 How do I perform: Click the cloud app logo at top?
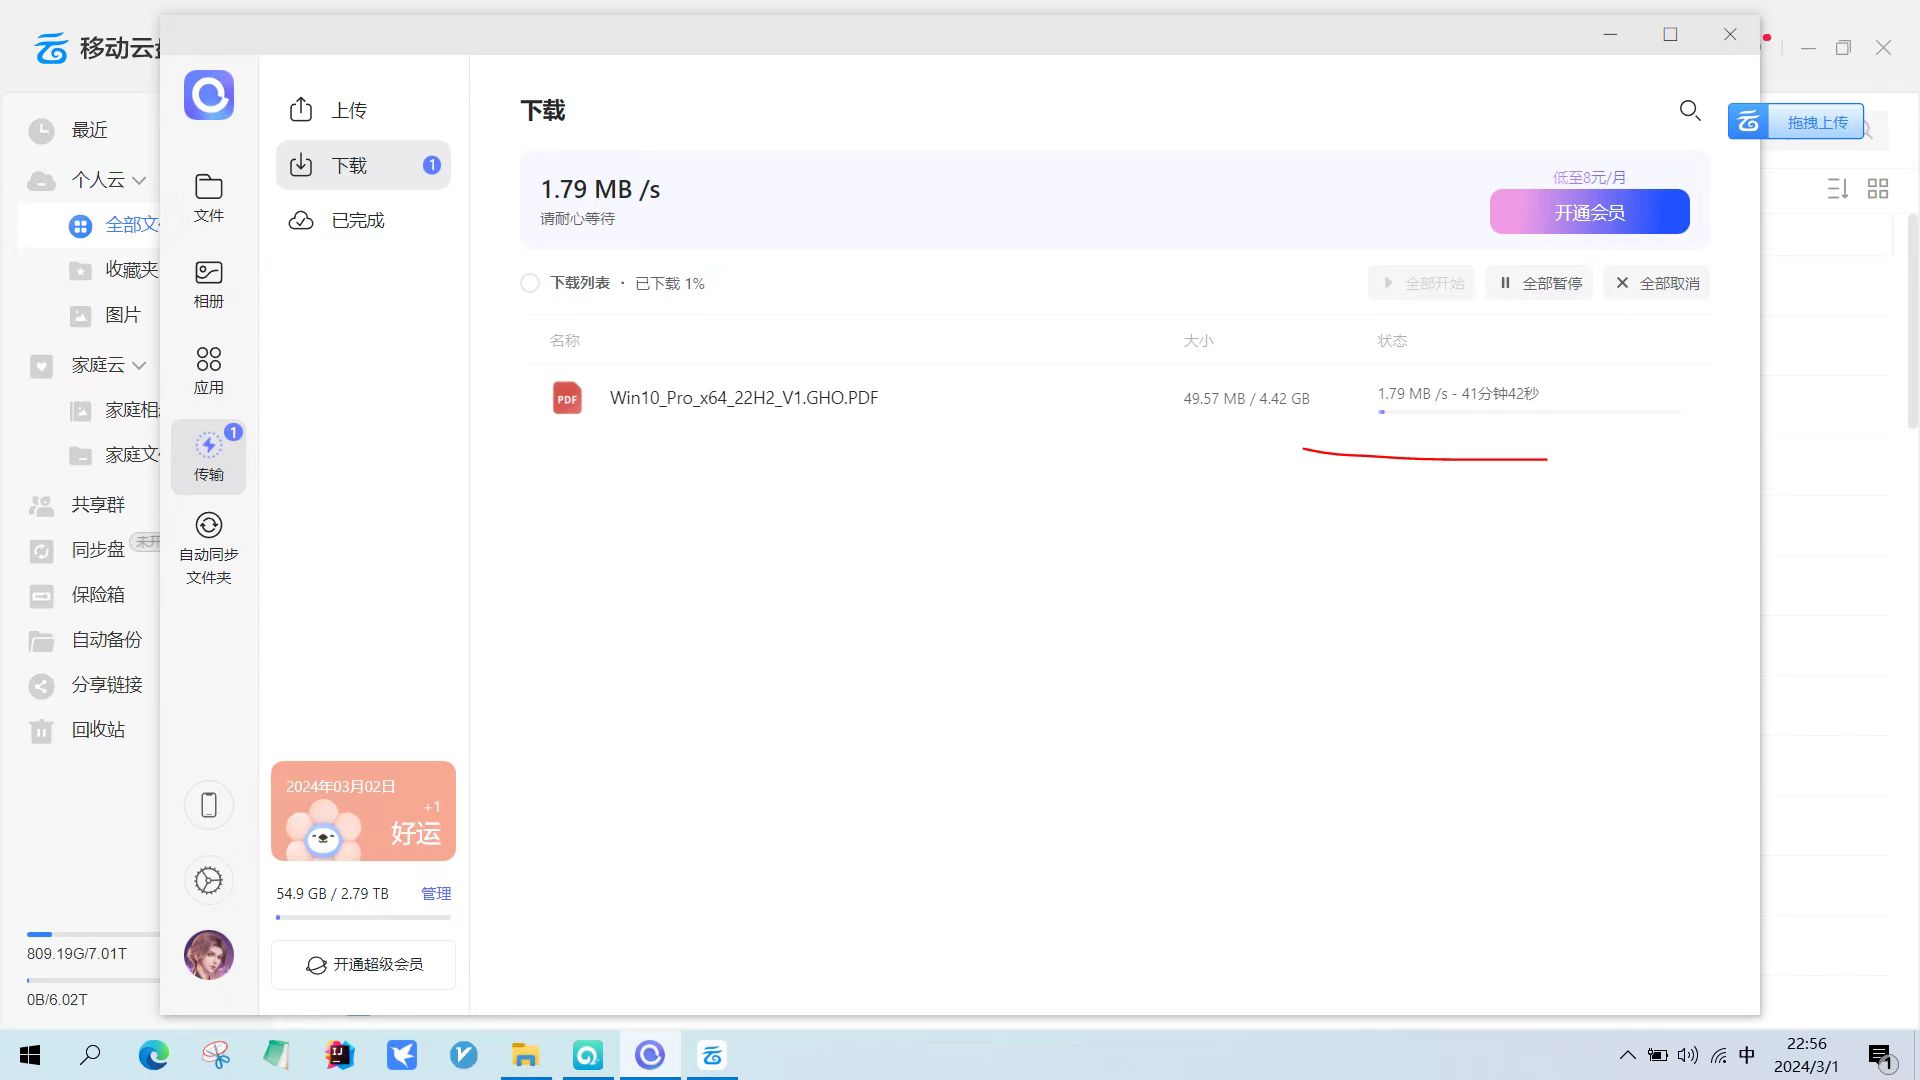pos(209,95)
